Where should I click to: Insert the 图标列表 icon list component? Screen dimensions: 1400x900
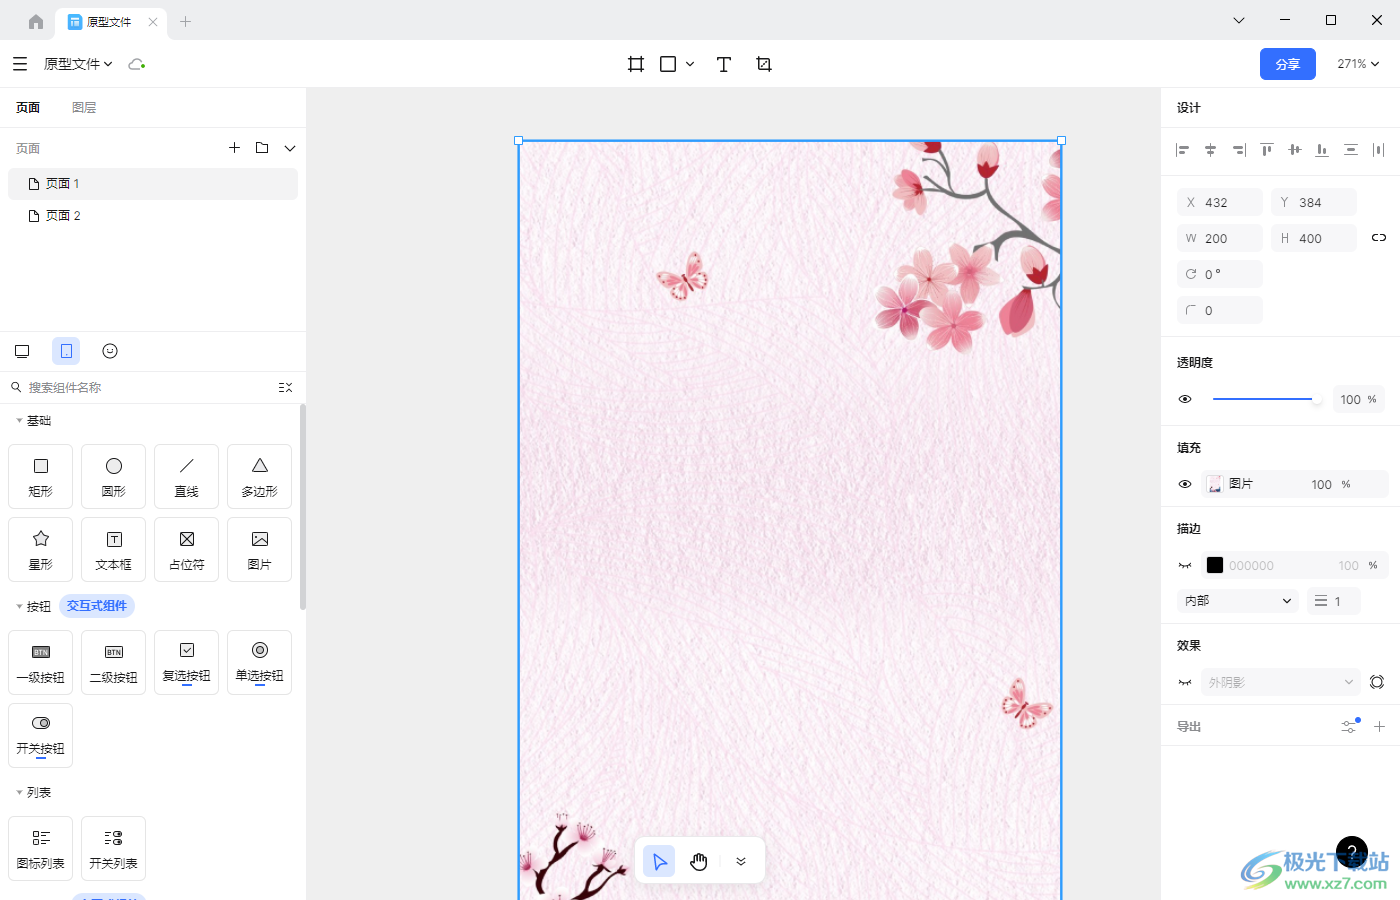(41, 849)
